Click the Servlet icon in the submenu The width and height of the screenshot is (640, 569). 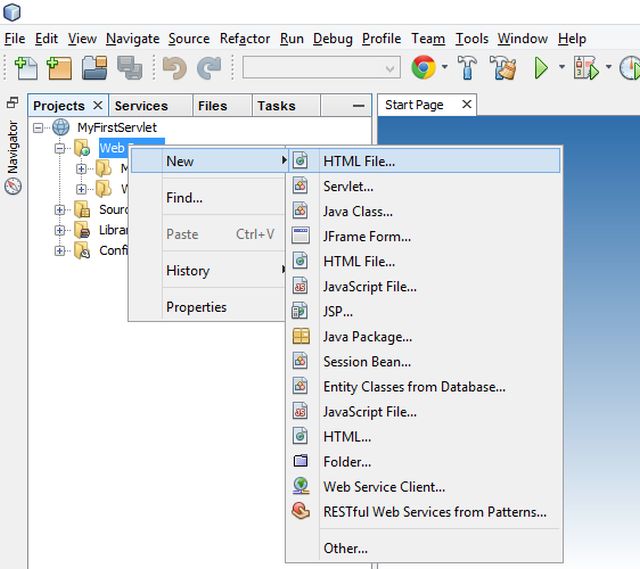point(300,186)
